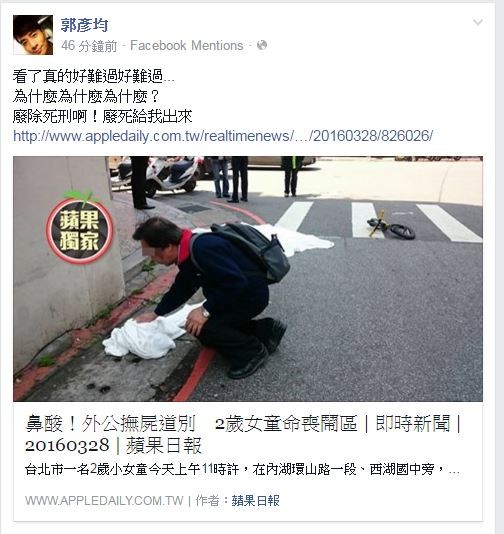The width and height of the screenshot is (504, 534).
Task: Click the 作者 label in the footer
Action: pyautogui.click(x=207, y=501)
